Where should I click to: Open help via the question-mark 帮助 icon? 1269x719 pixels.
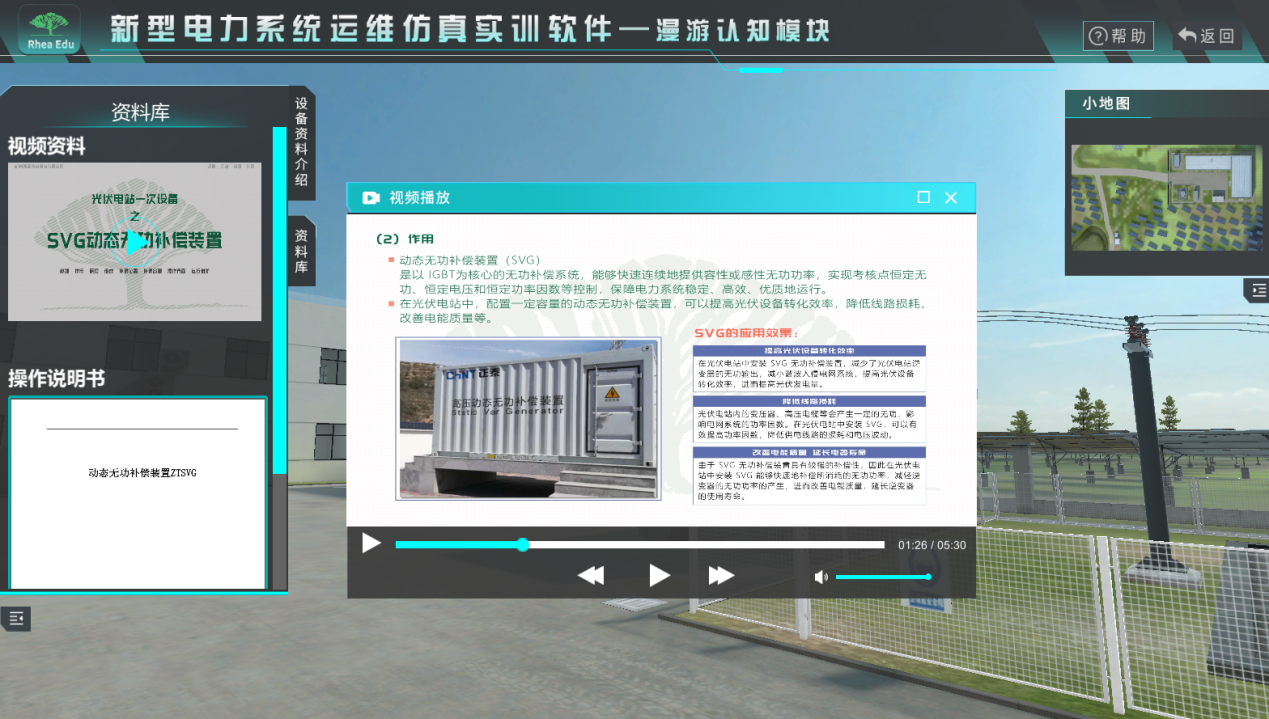point(1117,35)
